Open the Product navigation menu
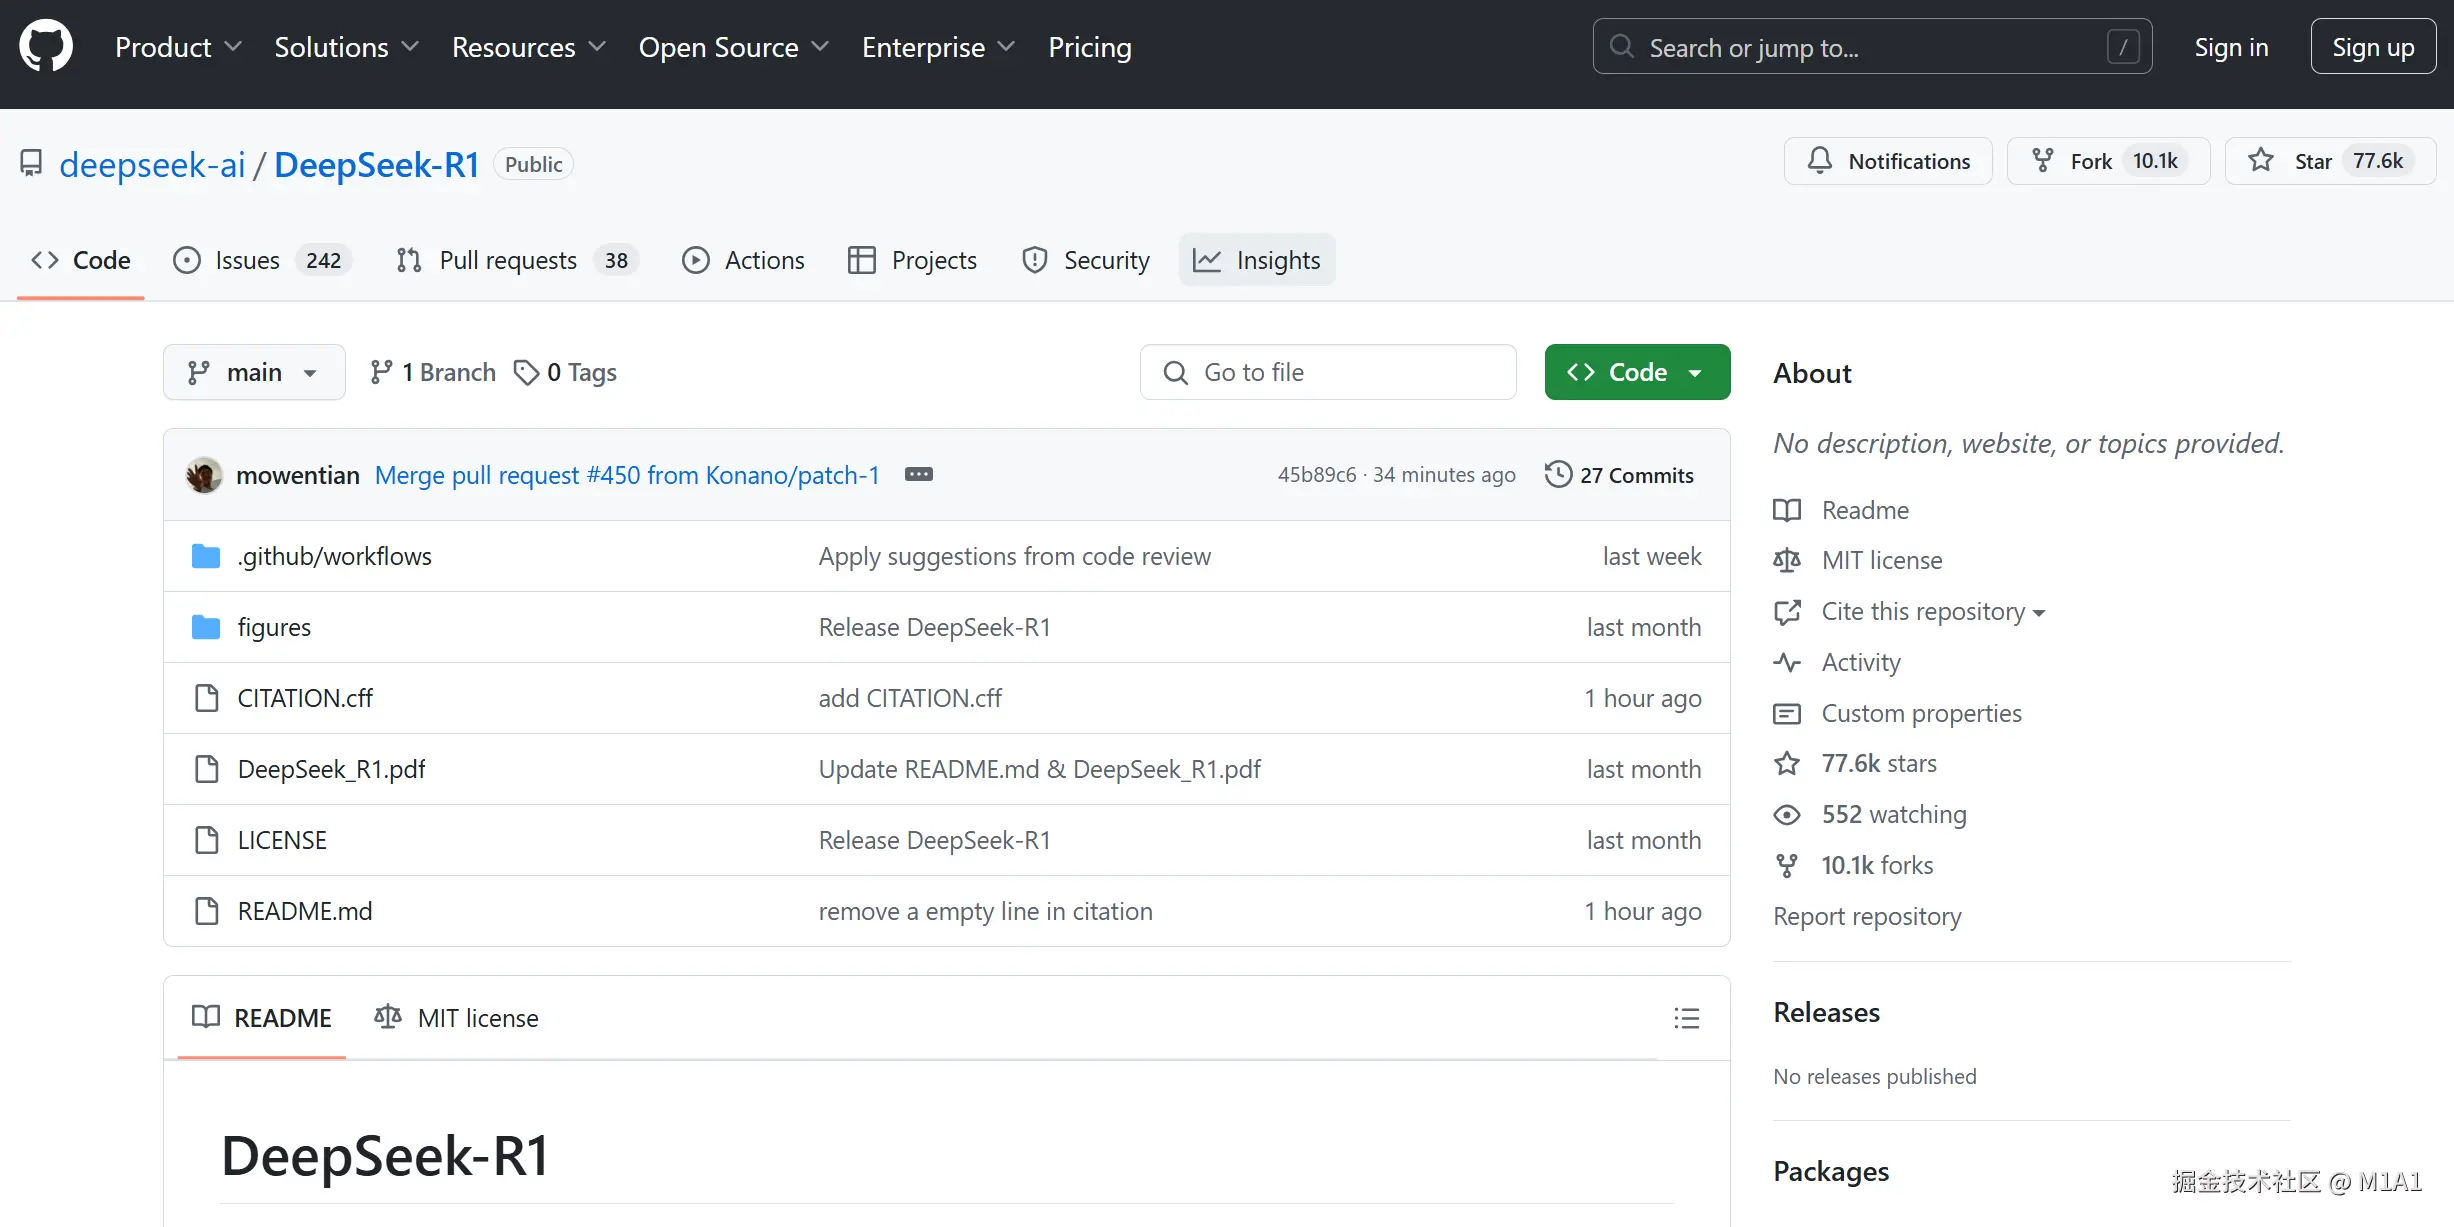 178,47
